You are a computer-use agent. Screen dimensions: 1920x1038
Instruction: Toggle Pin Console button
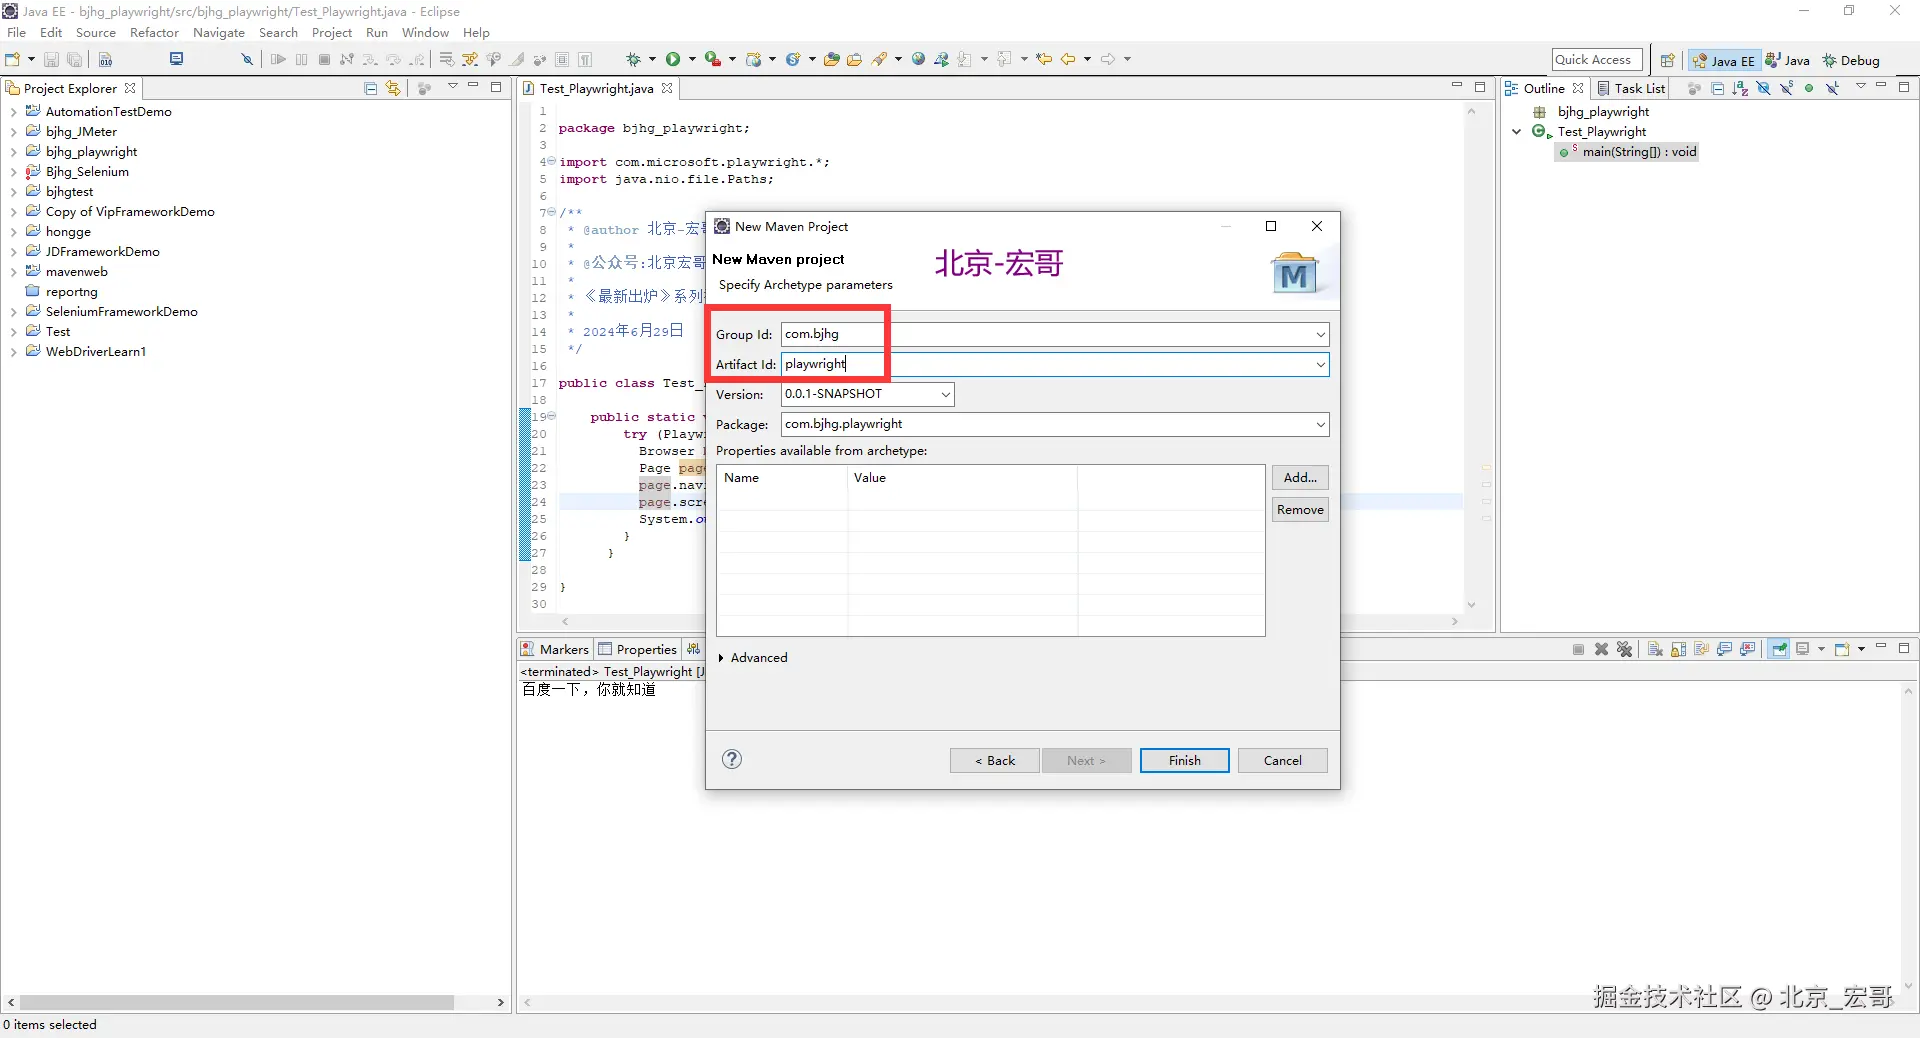coord(1779,649)
